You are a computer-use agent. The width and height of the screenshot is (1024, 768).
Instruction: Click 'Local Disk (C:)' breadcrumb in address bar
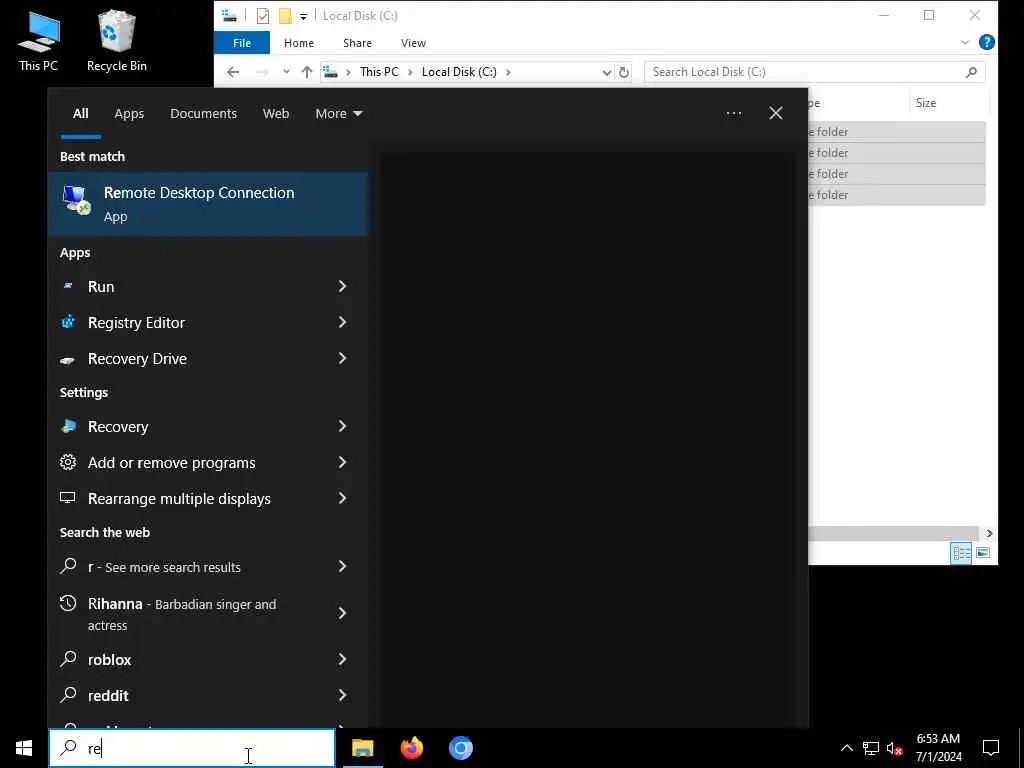point(459,72)
